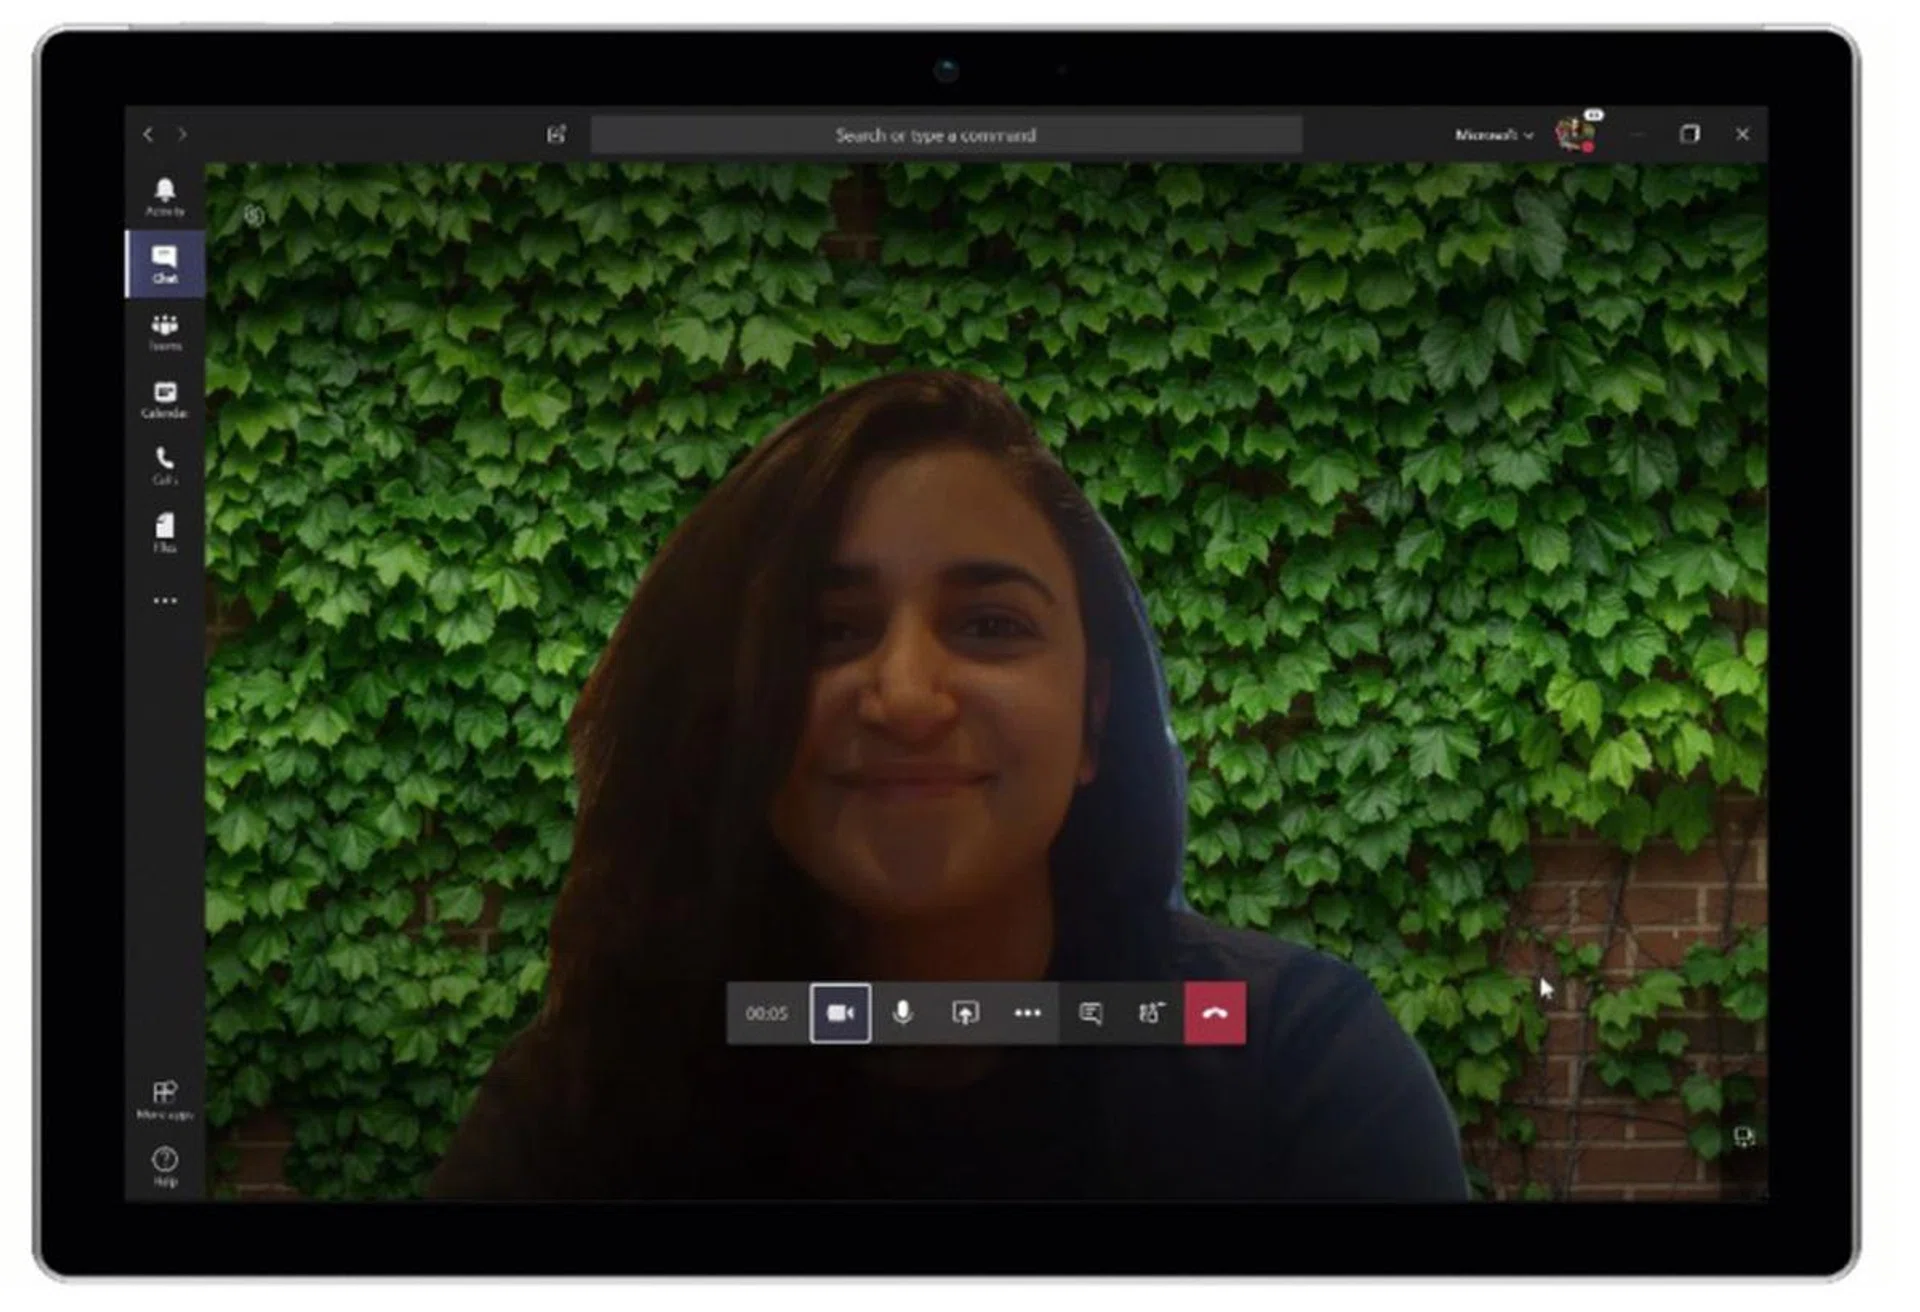Expand more sidebar apps ellipsis
The height and width of the screenshot is (1312, 1920).
pyautogui.click(x=165, y=601)
